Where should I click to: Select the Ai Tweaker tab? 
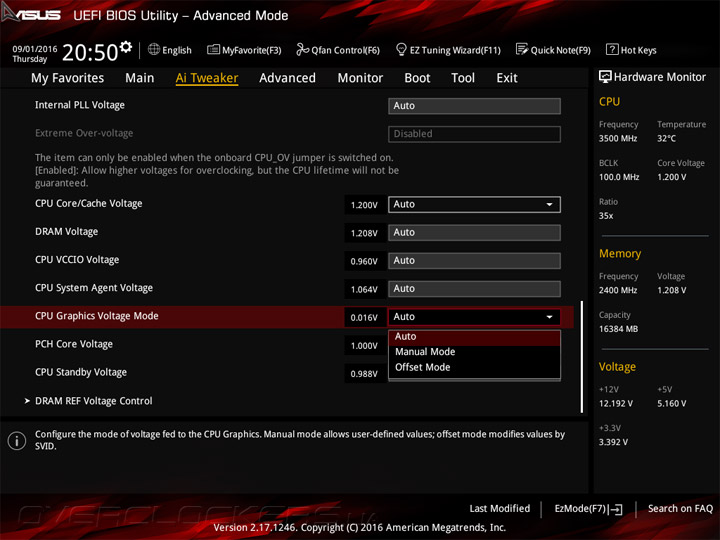pyautogui.click(x=207, y=78)
